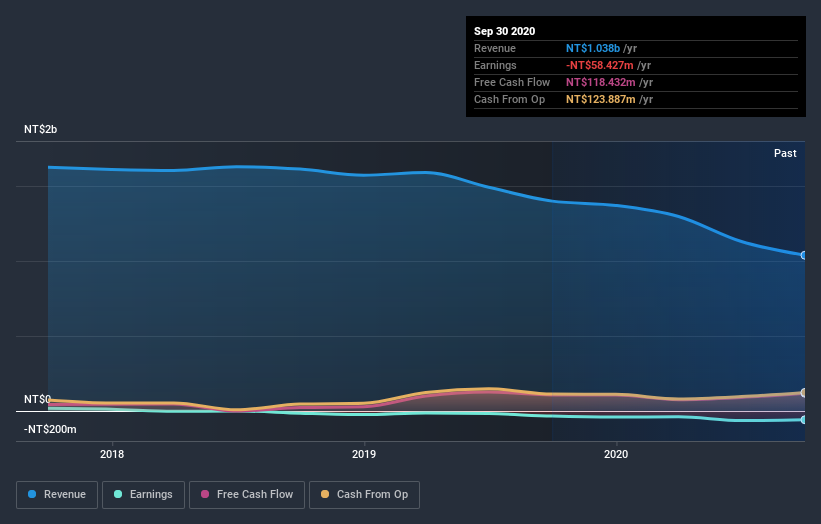Click the pink Free Cash Flow legend dot
The height and width of the screenshot is (524, 821).
pyautogui.click(x=205, y=494)
